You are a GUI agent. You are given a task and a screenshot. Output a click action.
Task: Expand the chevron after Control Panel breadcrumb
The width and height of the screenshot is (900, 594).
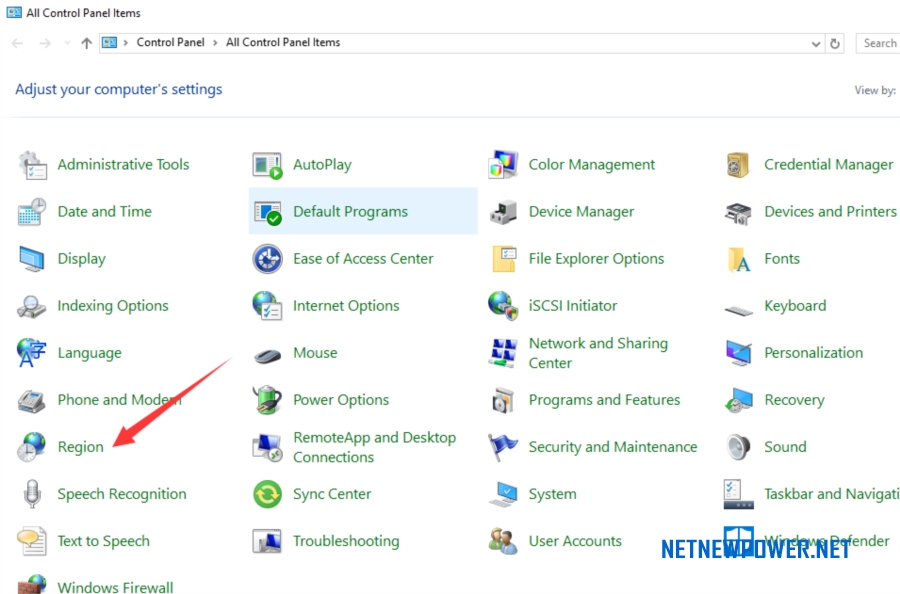[x=215, y=42]
